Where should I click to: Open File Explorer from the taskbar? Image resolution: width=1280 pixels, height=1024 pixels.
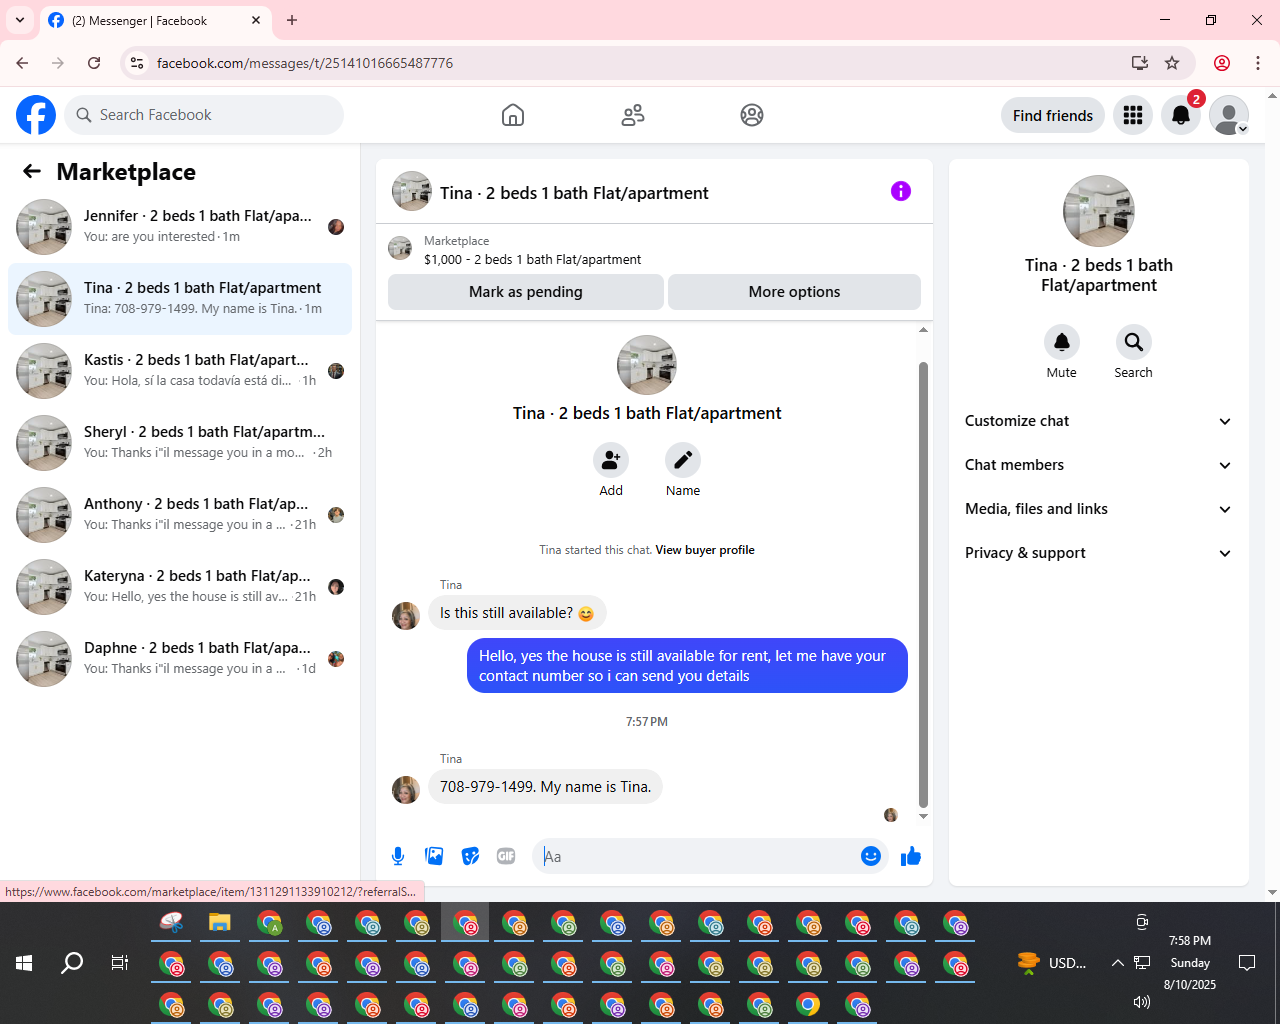[x=220, y=922]
